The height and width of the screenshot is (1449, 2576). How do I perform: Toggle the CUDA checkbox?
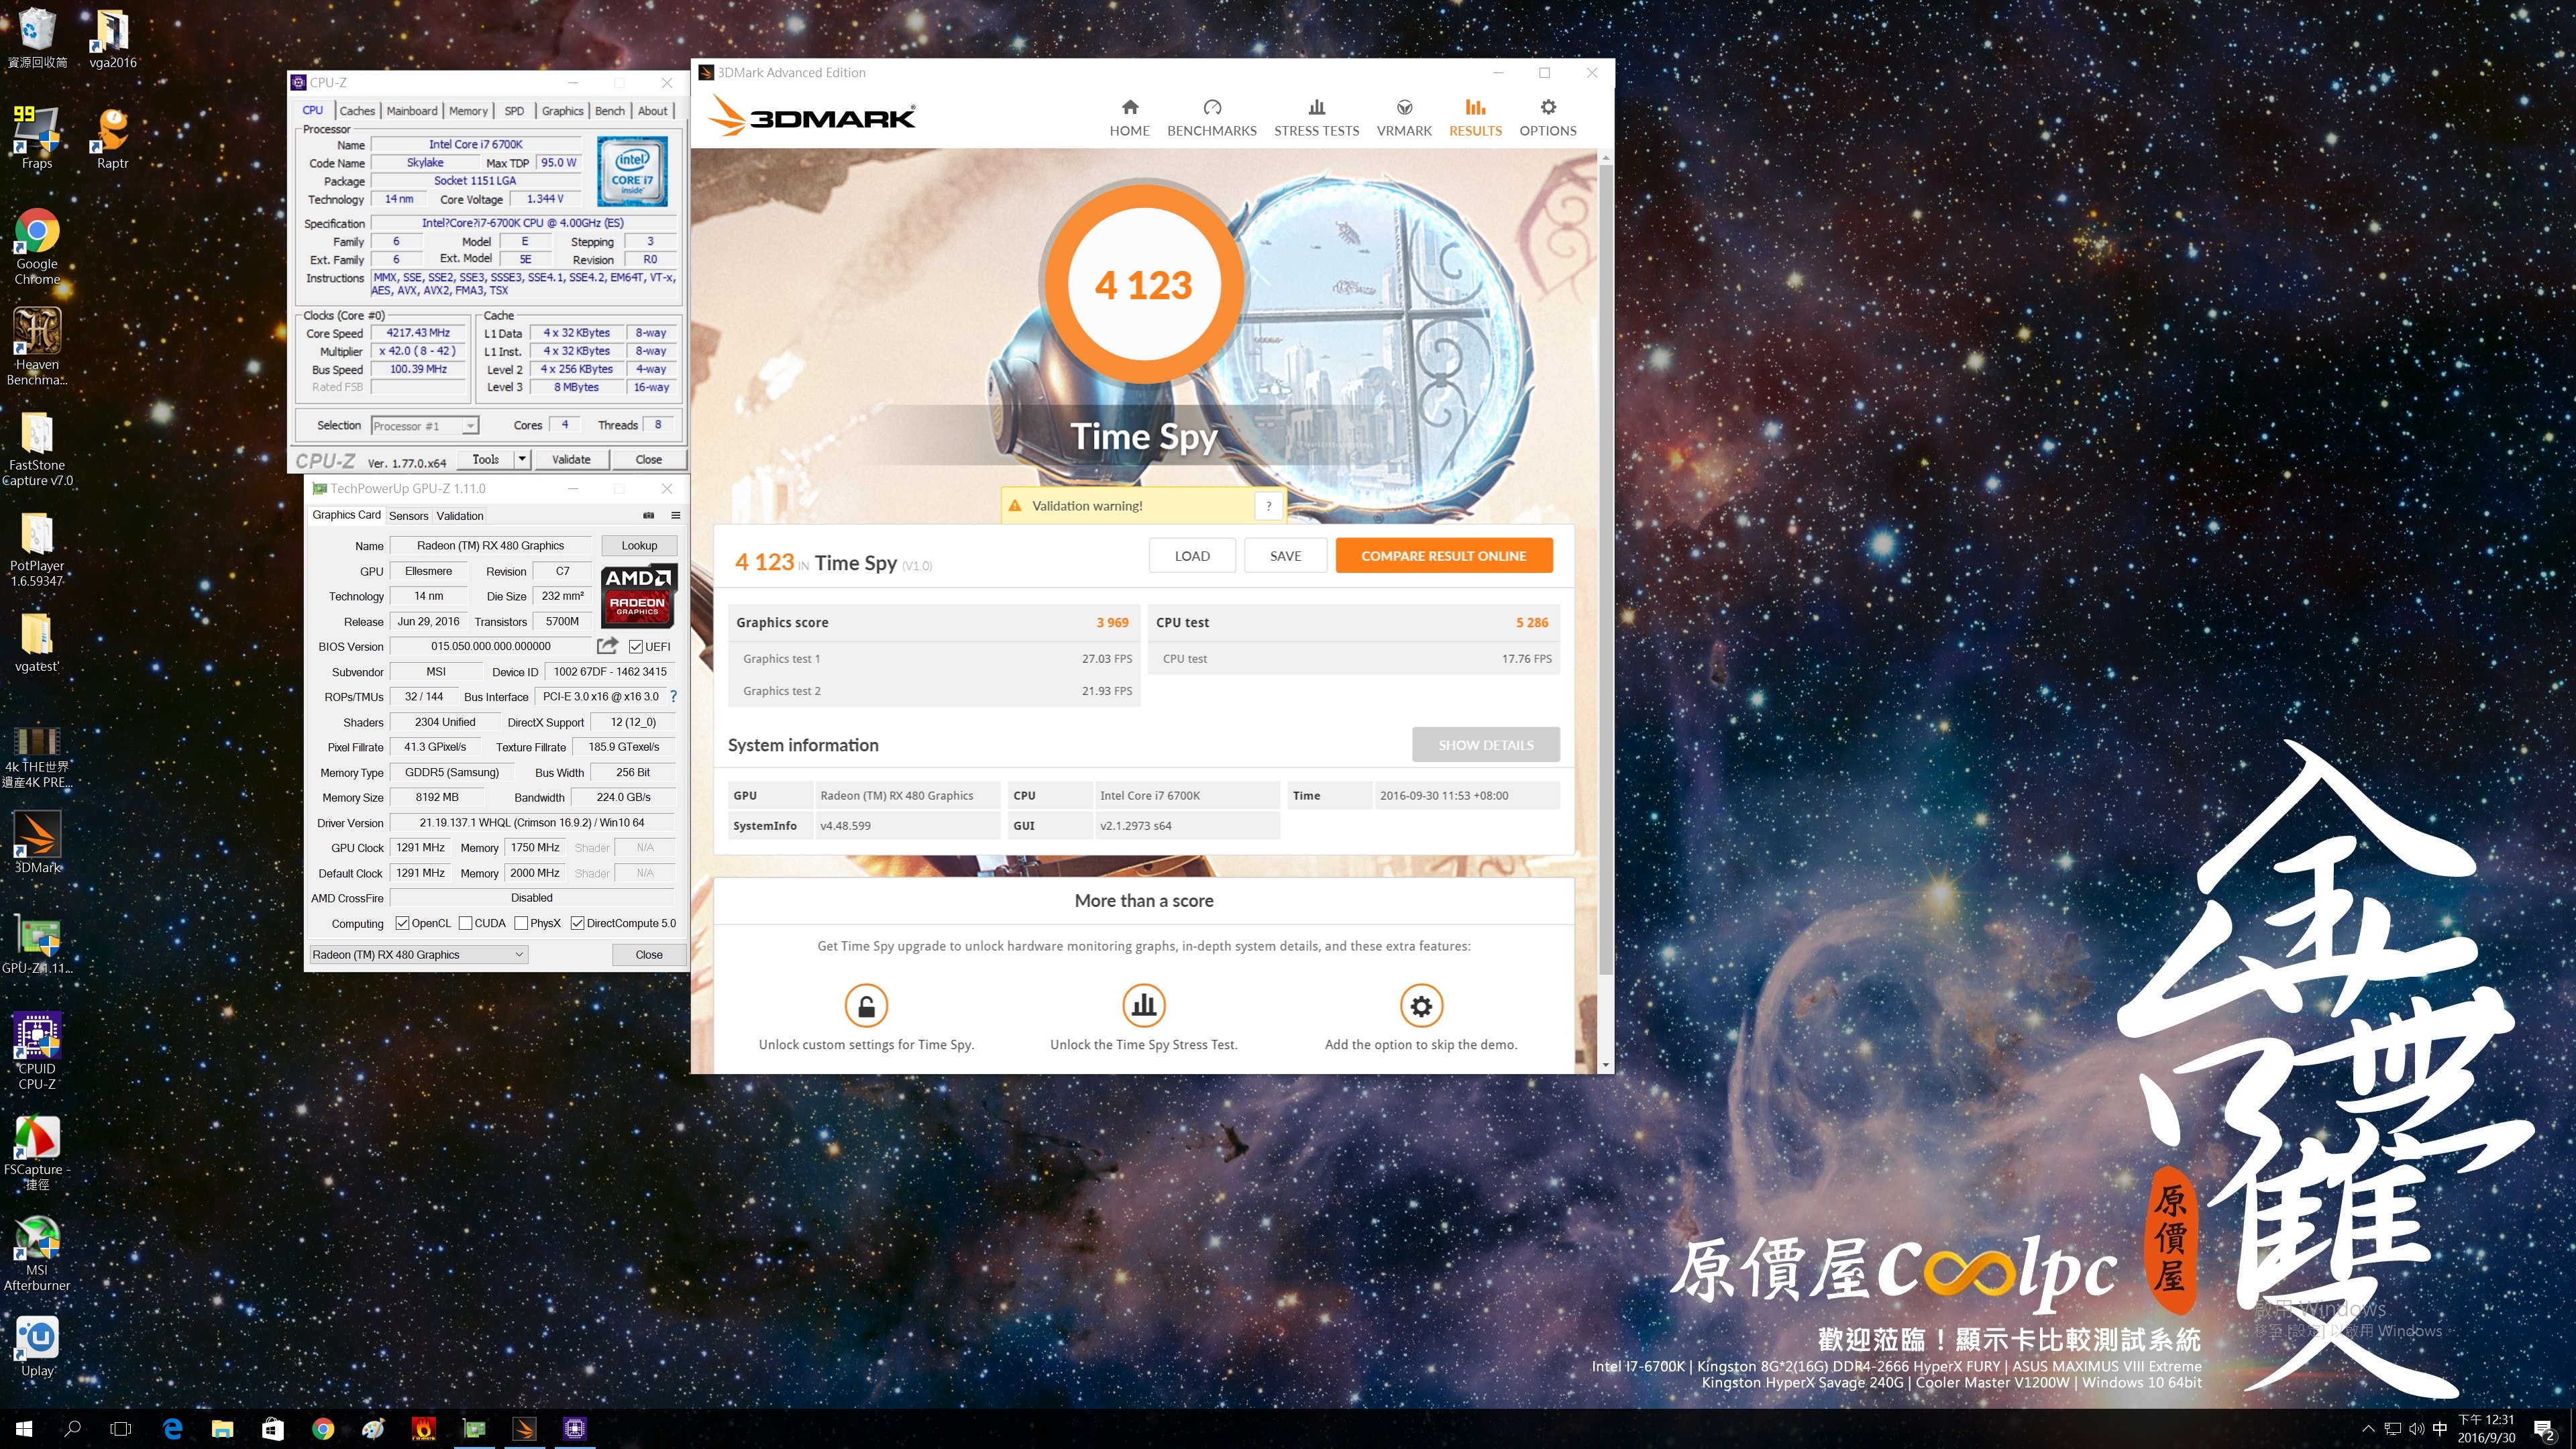(x=465, y=923)
